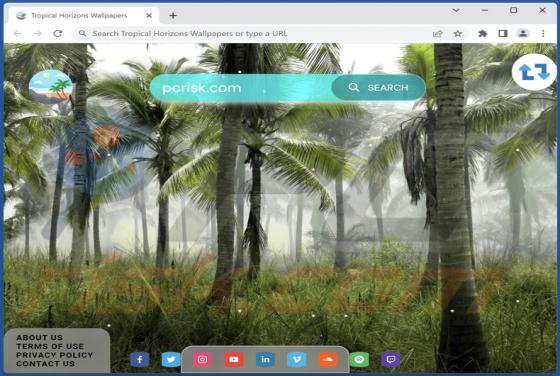Open the Chrome three-dot menu

[x=543, y=34]
